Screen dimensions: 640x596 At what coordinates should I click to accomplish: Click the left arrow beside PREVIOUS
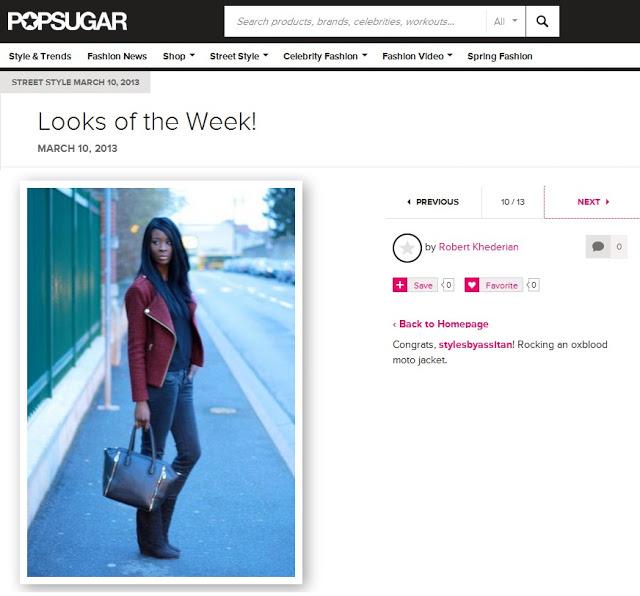pyautogui.click(x=409, y=202)
